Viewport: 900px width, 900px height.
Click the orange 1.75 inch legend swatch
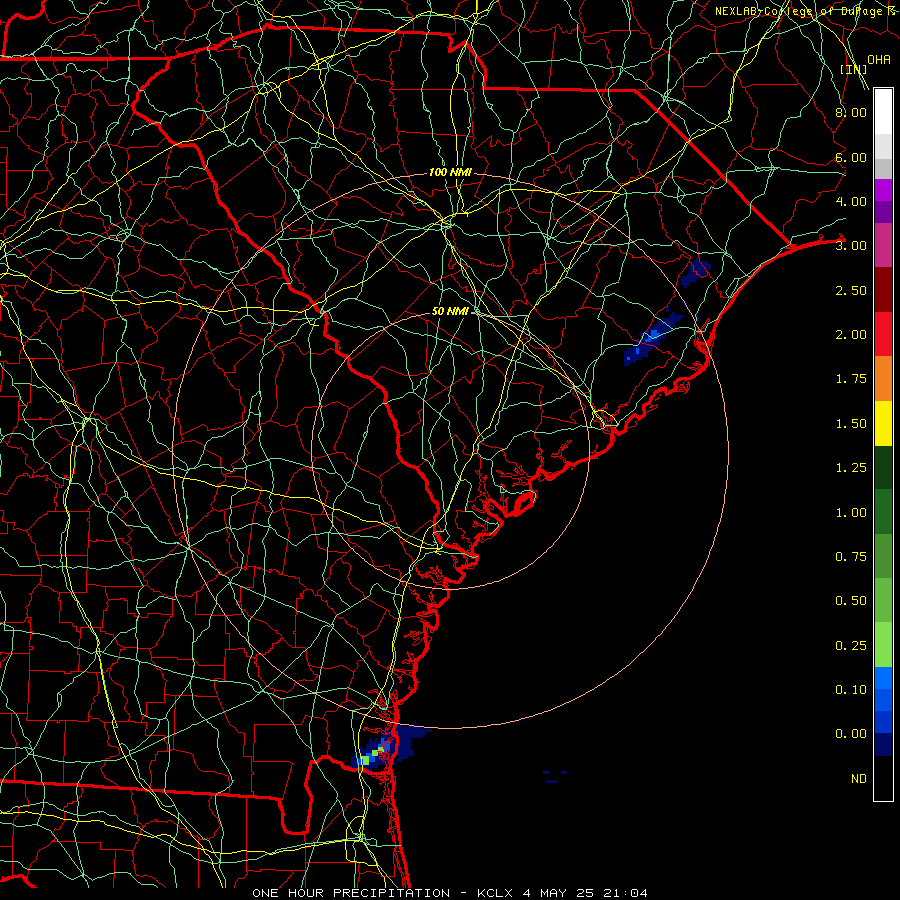[x=883, y=379]
